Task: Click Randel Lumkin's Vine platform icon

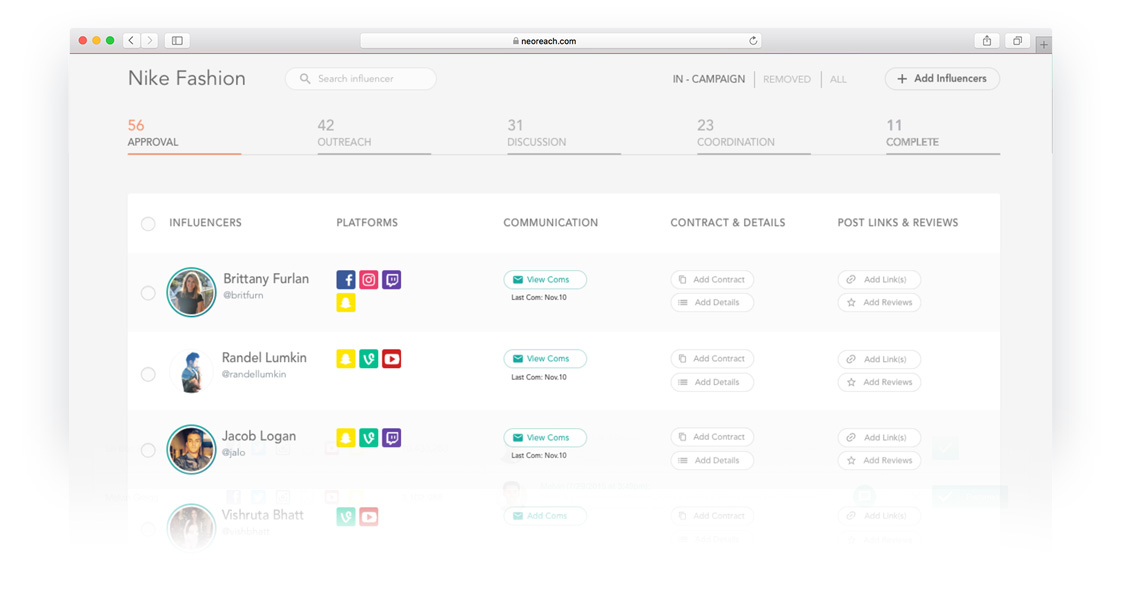Action: pos(368,359)
